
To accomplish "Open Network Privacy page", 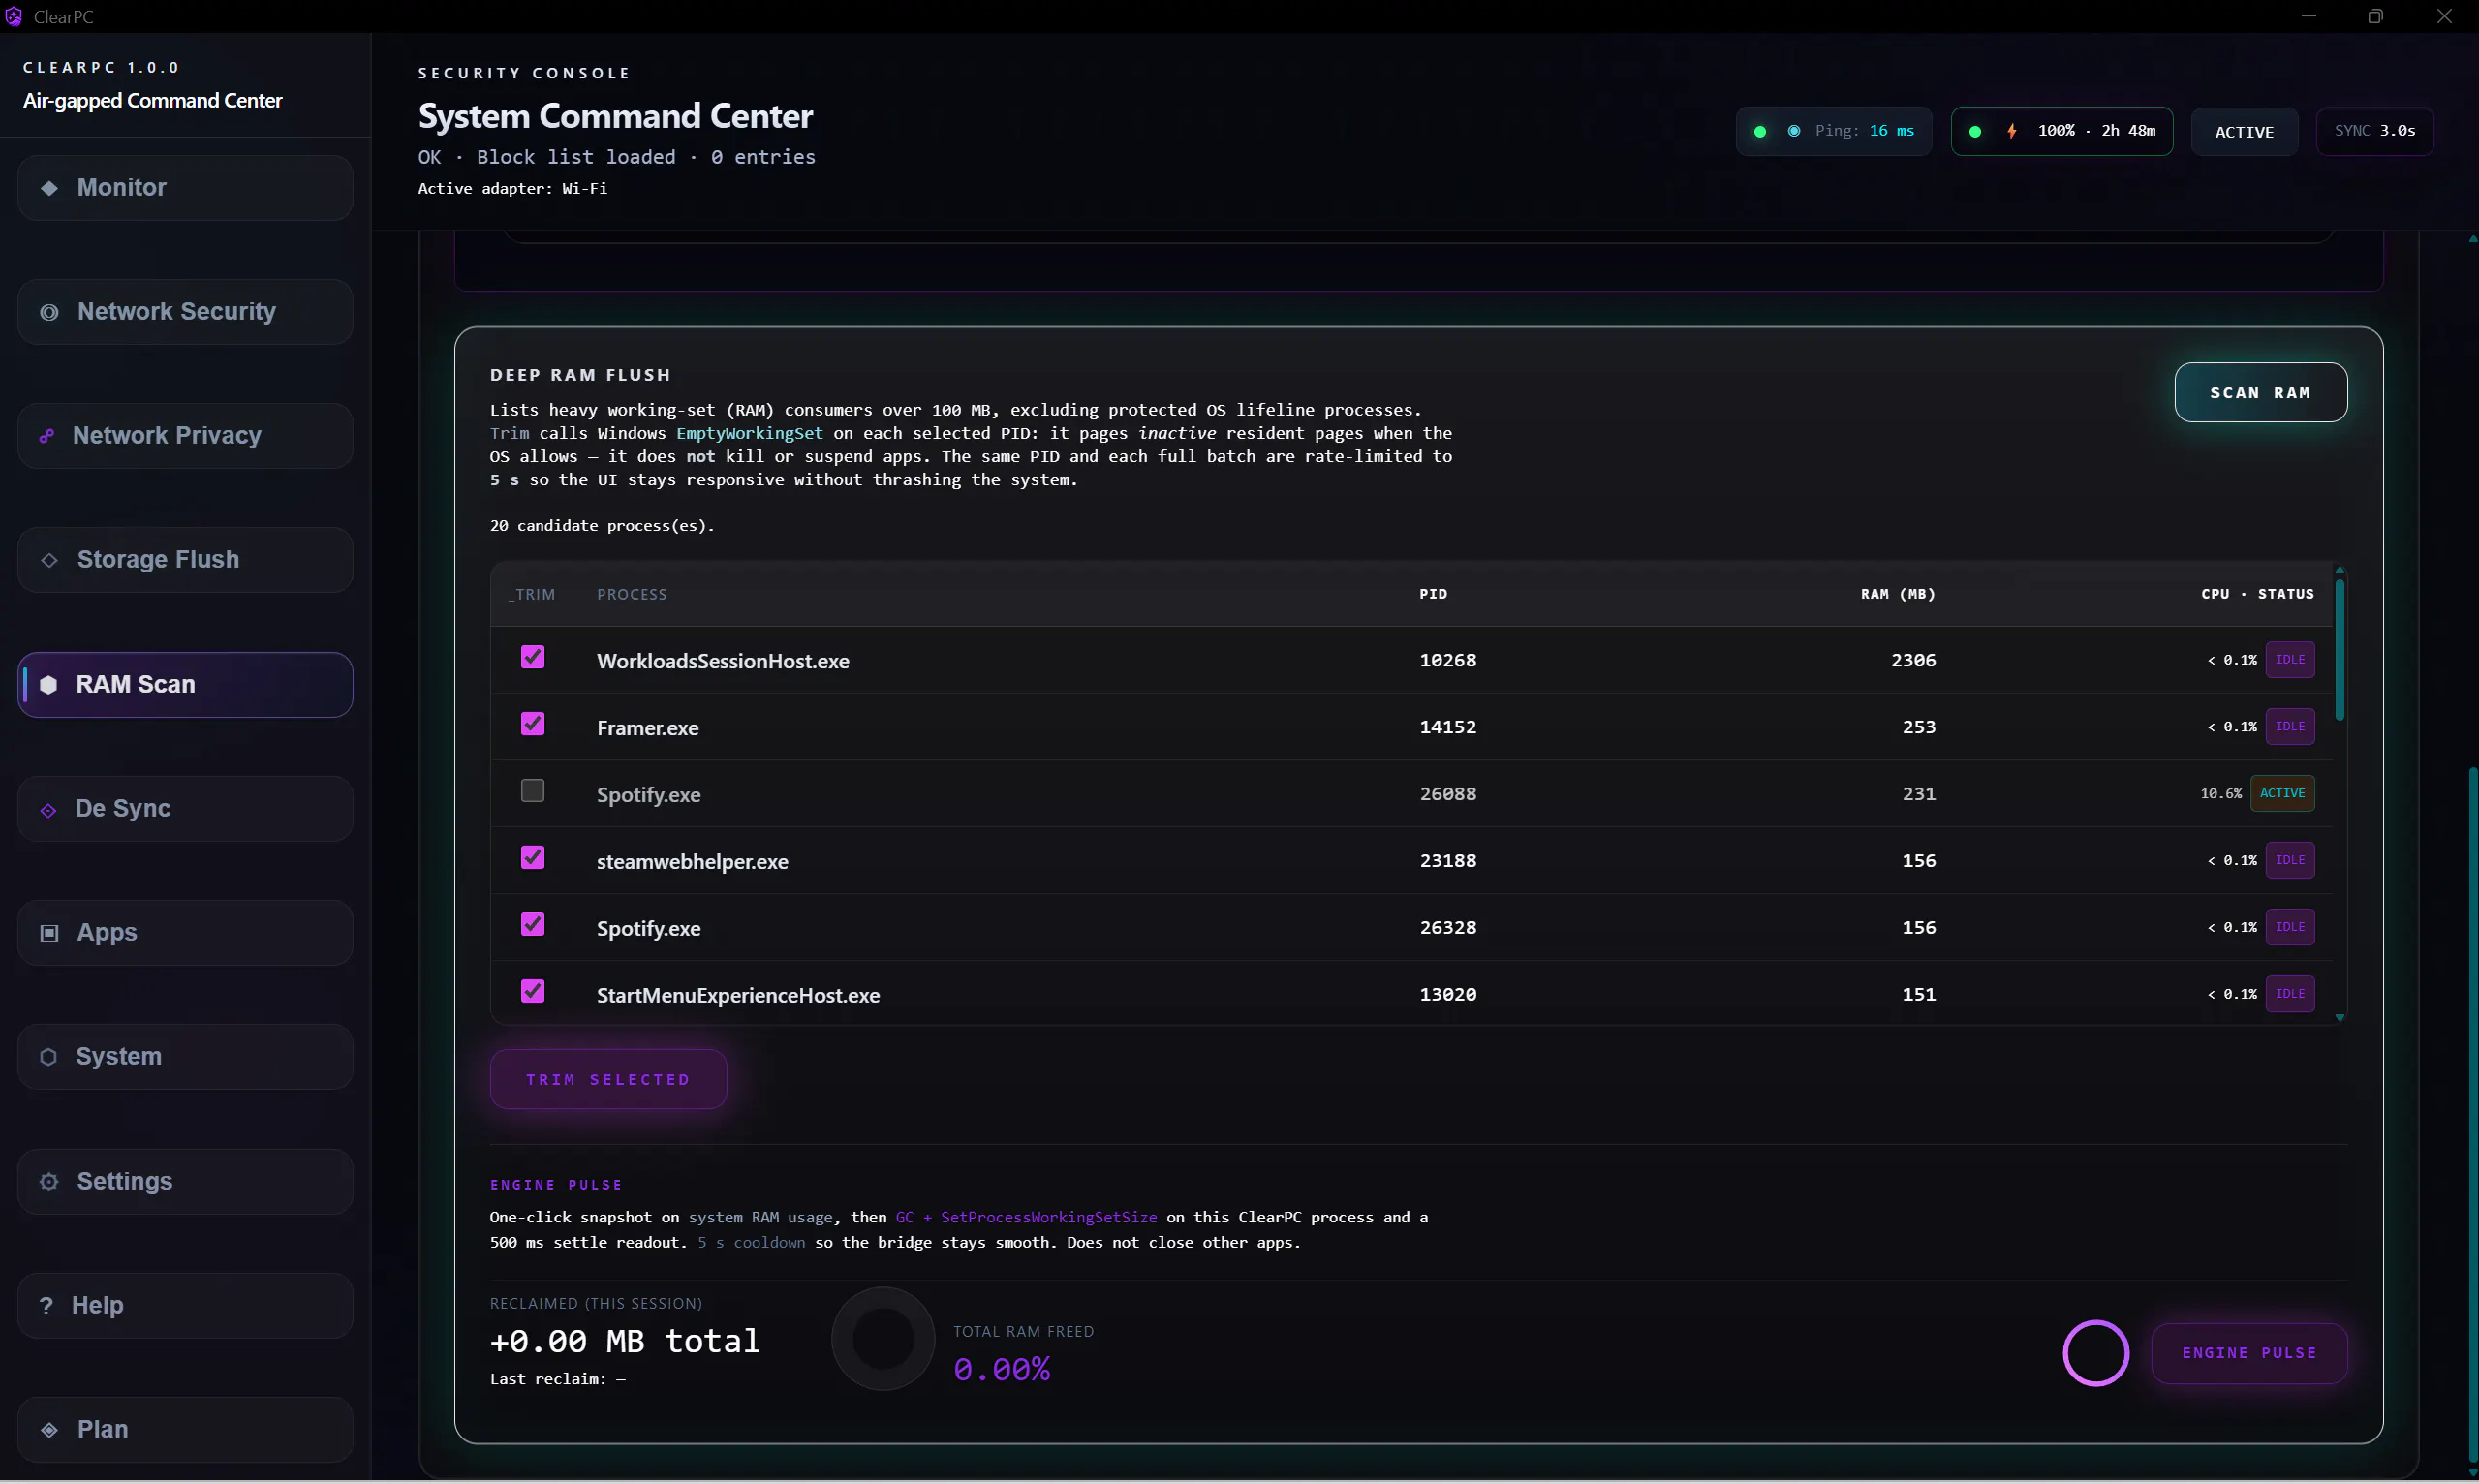I will pos(185,436).
